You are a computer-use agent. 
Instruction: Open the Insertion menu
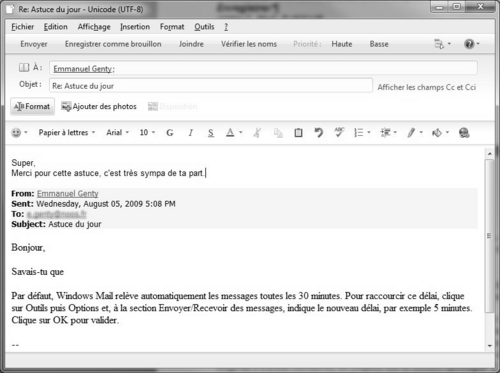pos(135,27)
